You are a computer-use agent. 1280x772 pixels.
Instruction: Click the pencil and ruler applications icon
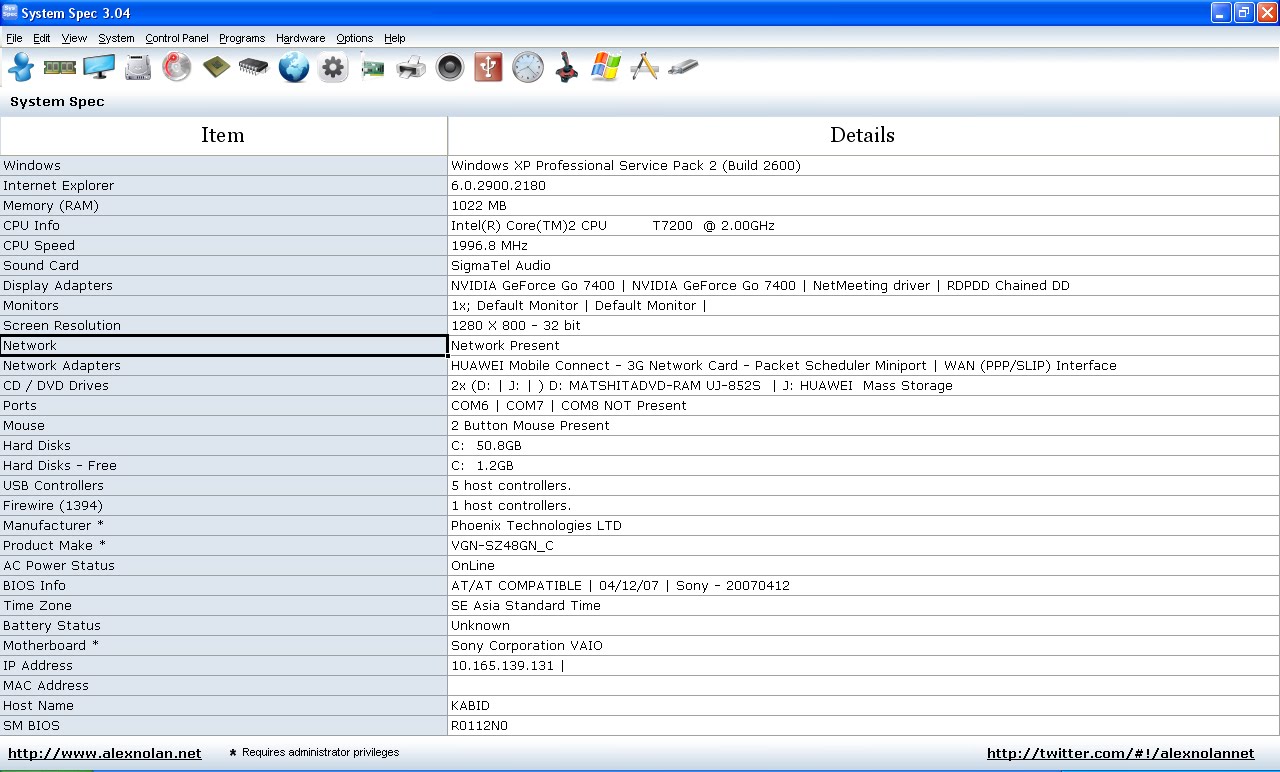pos(645,67)
